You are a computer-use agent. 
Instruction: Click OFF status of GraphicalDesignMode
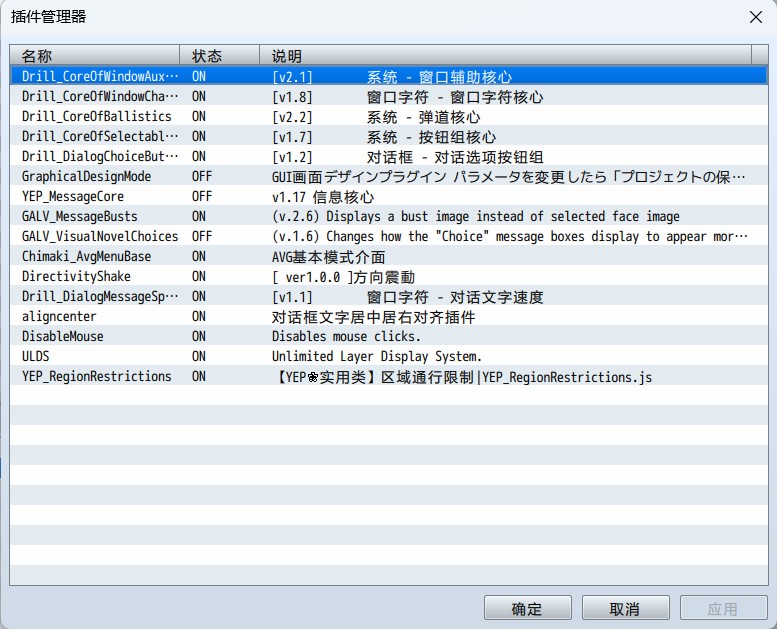pyautogui.click(x=202, y=176)
